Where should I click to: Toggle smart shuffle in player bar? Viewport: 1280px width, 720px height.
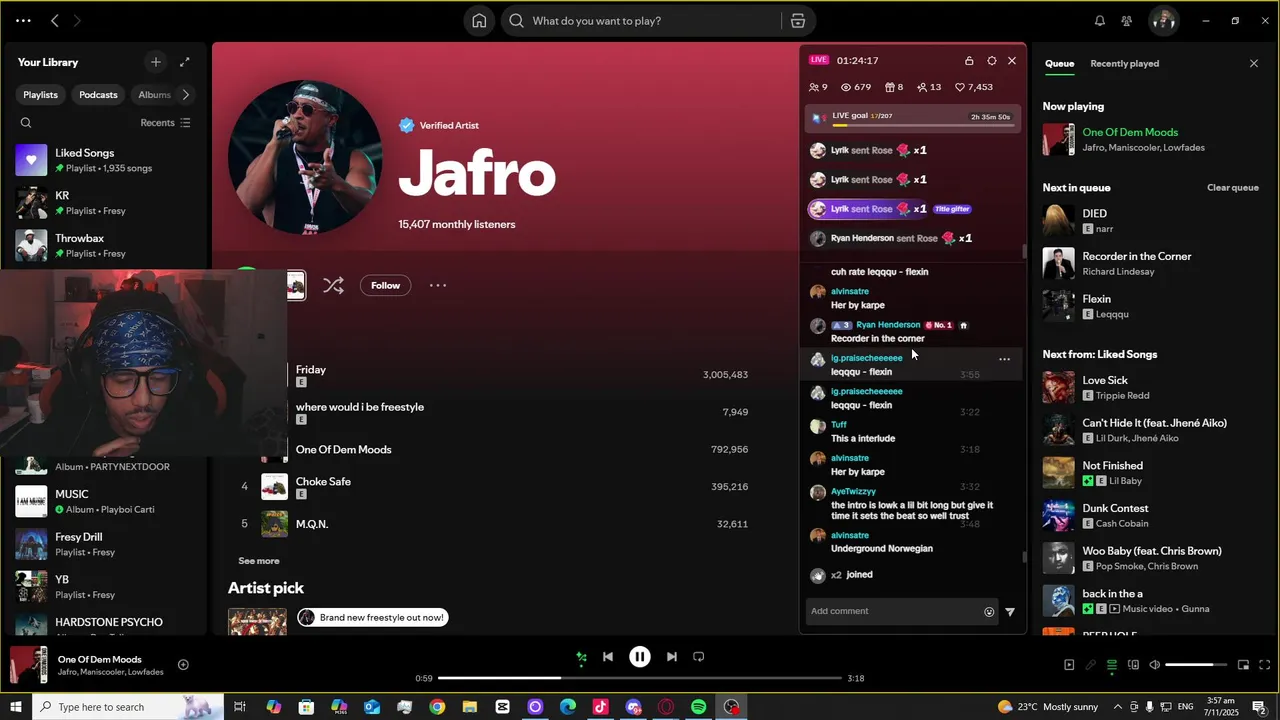(581, 657)
